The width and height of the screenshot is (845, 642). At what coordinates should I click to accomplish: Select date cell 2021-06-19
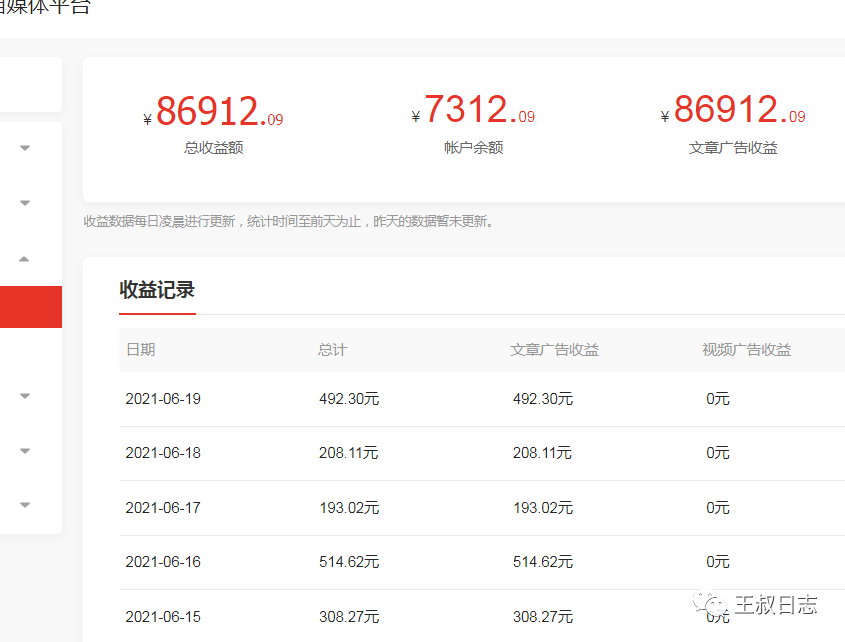pyautogui.click(x=163, y=399)
